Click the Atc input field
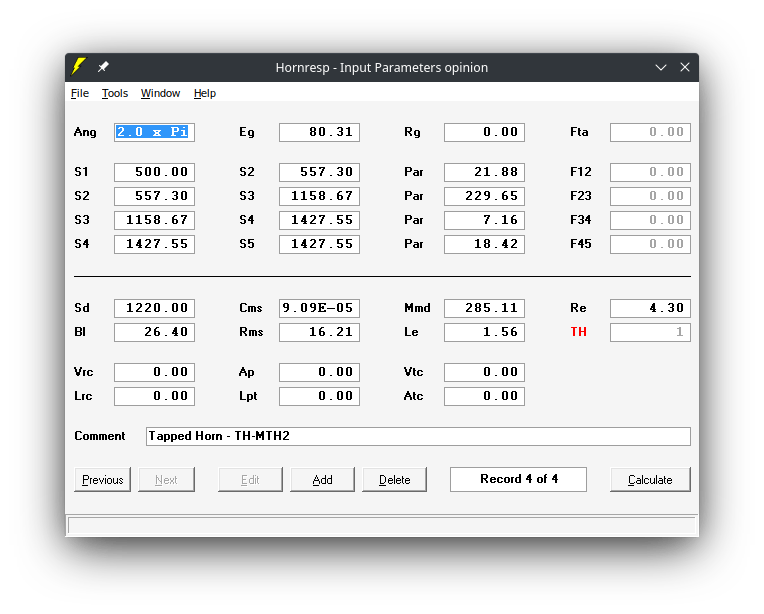Viewport: 764px width, 614px height. 484,396
